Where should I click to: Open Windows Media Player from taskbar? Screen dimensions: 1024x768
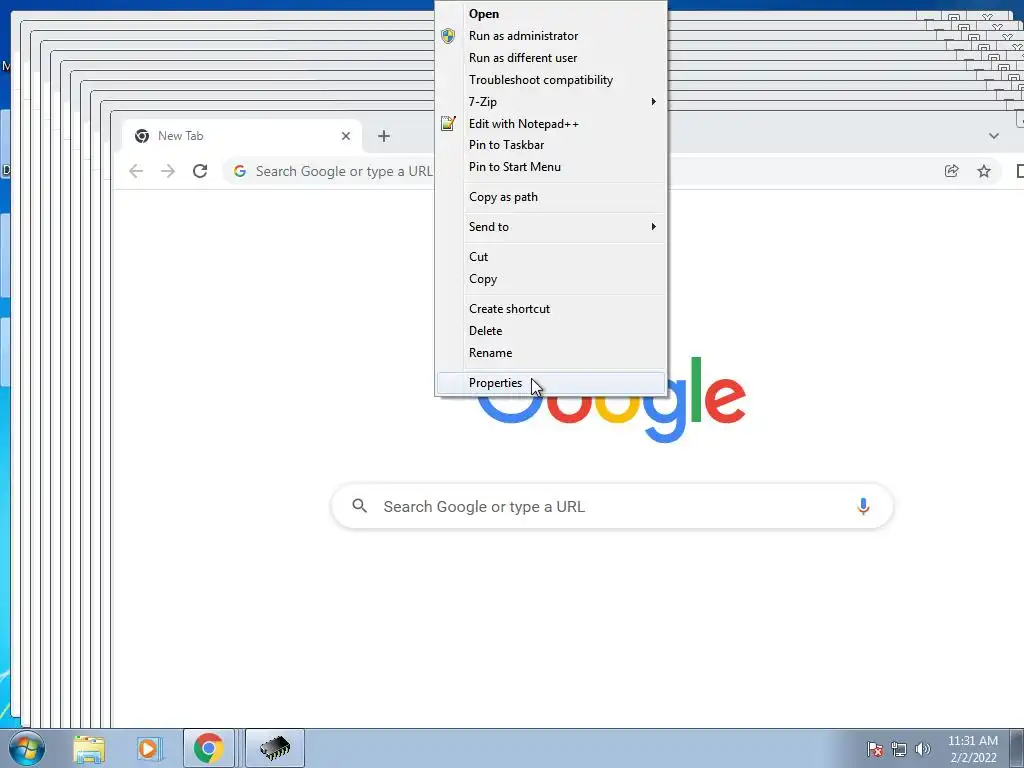149,748
